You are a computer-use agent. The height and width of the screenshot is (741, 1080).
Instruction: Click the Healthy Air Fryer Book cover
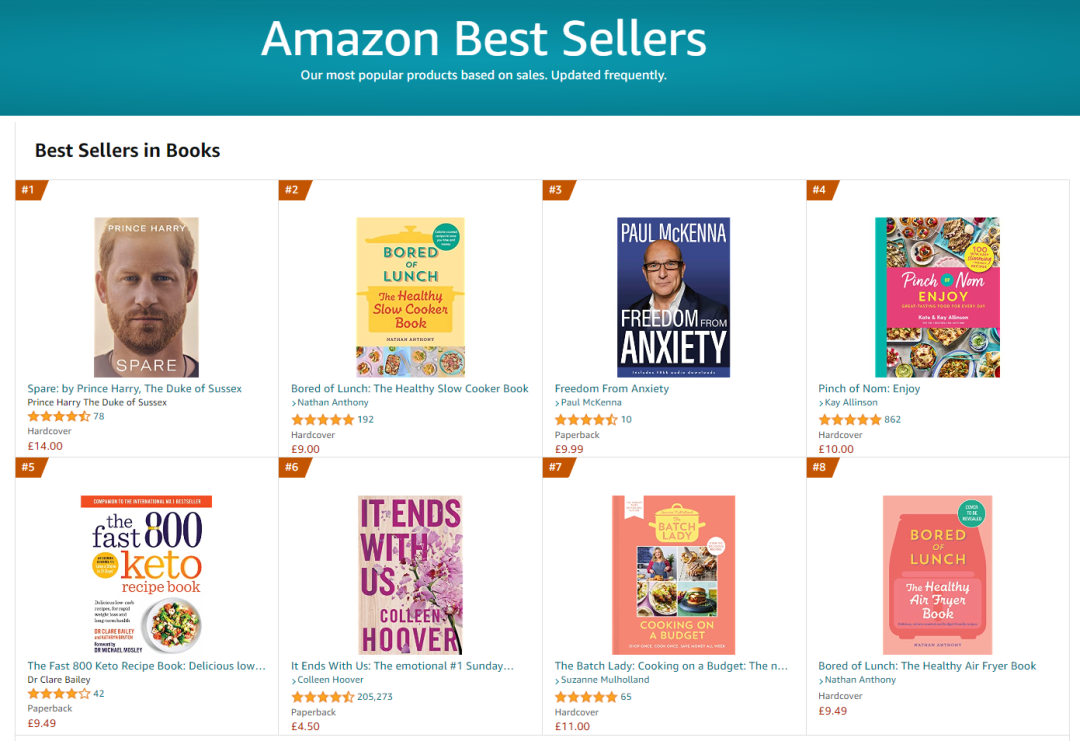[x=937, y=575]
